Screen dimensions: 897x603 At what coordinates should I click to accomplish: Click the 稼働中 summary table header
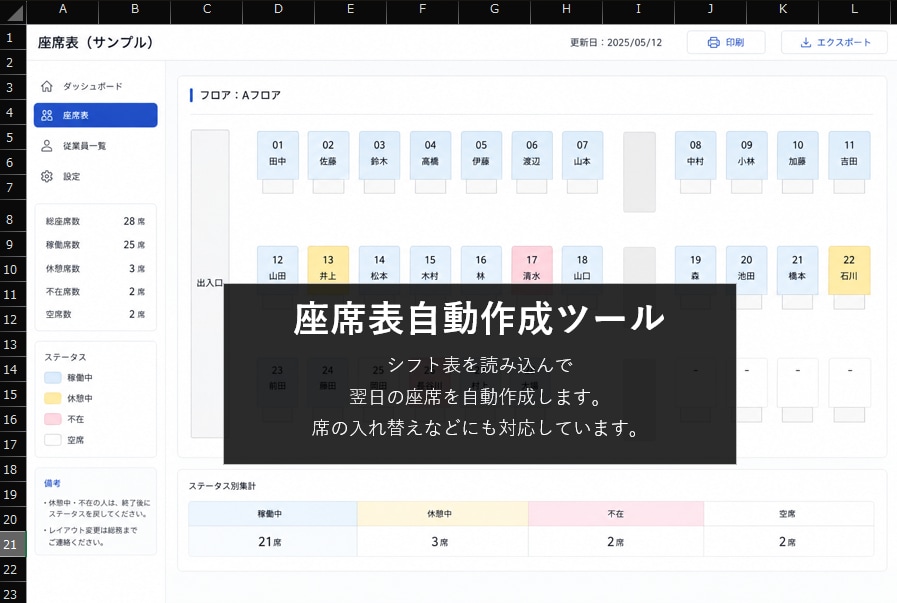coord(273,514)
